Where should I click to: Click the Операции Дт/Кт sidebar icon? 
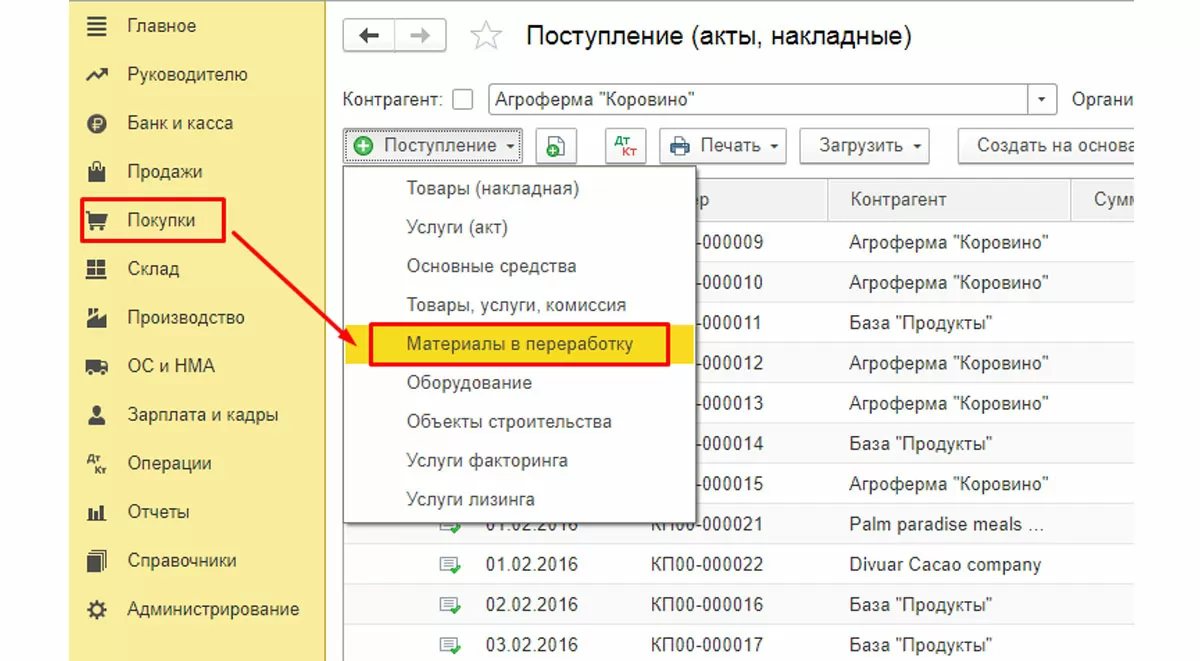[x=97, y=464]
